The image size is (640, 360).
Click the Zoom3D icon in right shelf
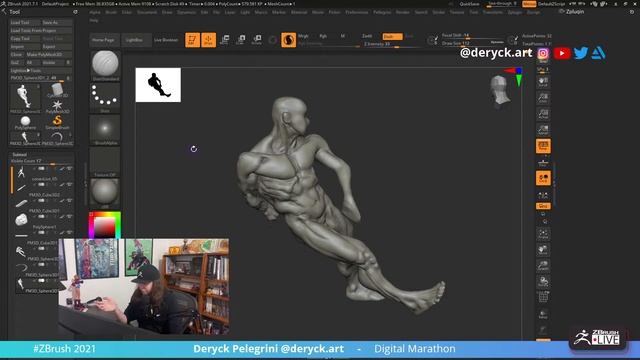coord(543,266)
